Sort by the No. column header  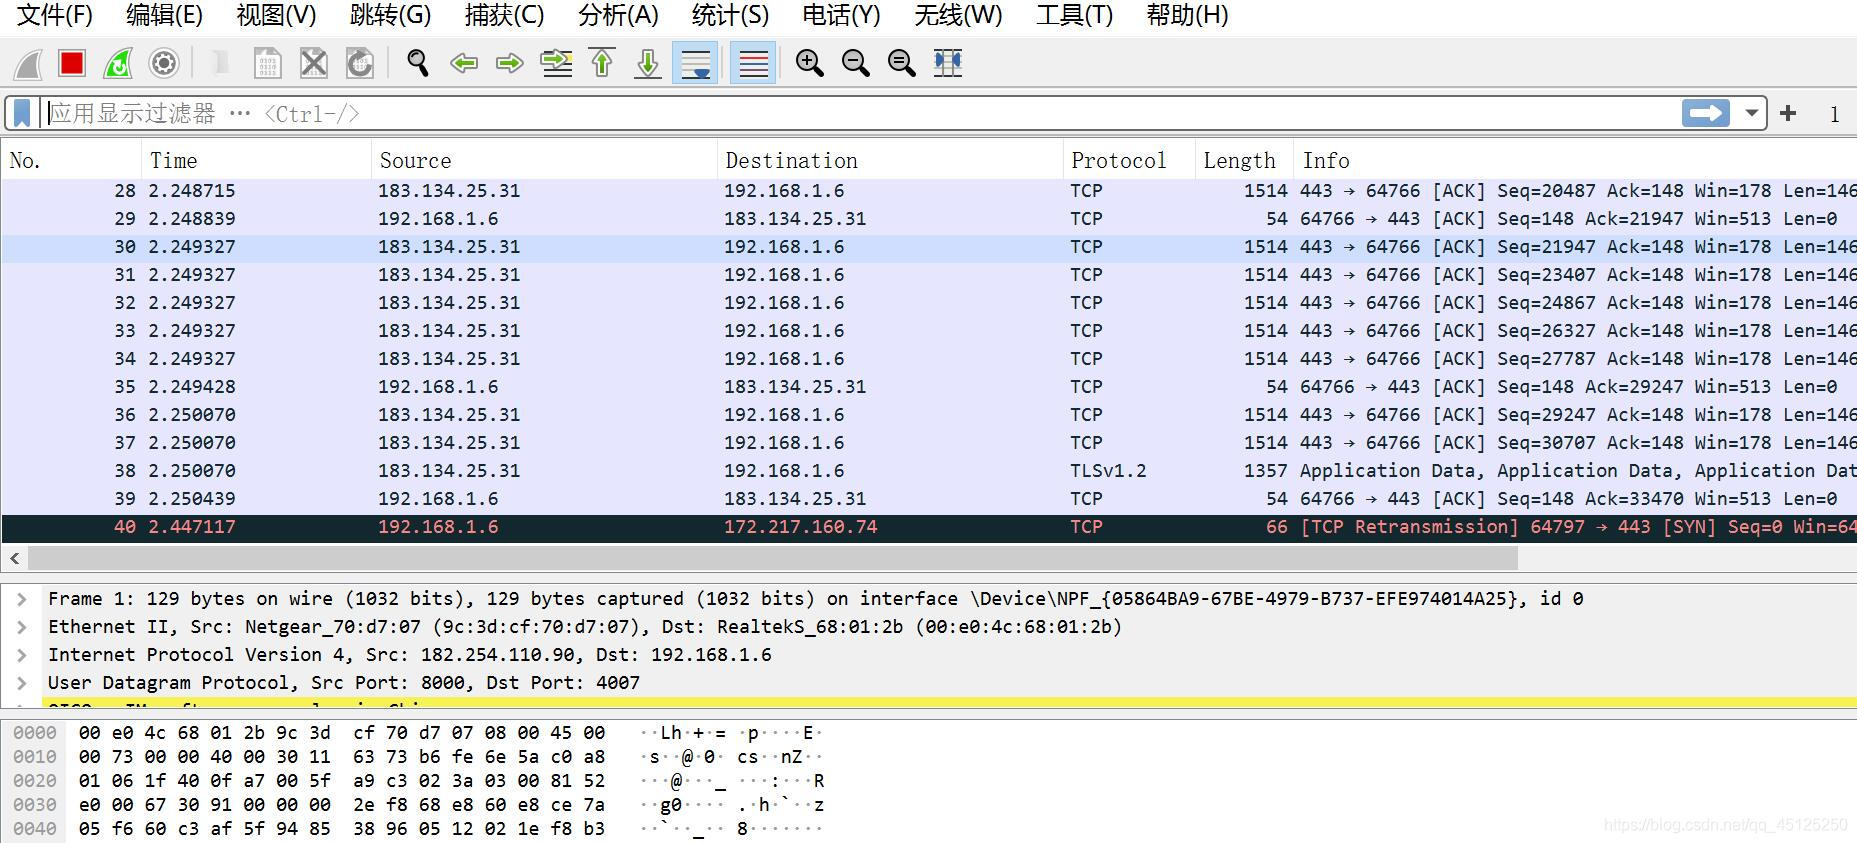click(71, 160)
